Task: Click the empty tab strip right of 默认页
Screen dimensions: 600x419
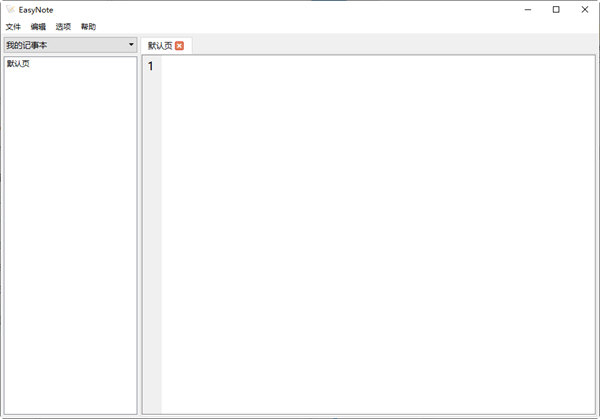Action: click(390, 45)
